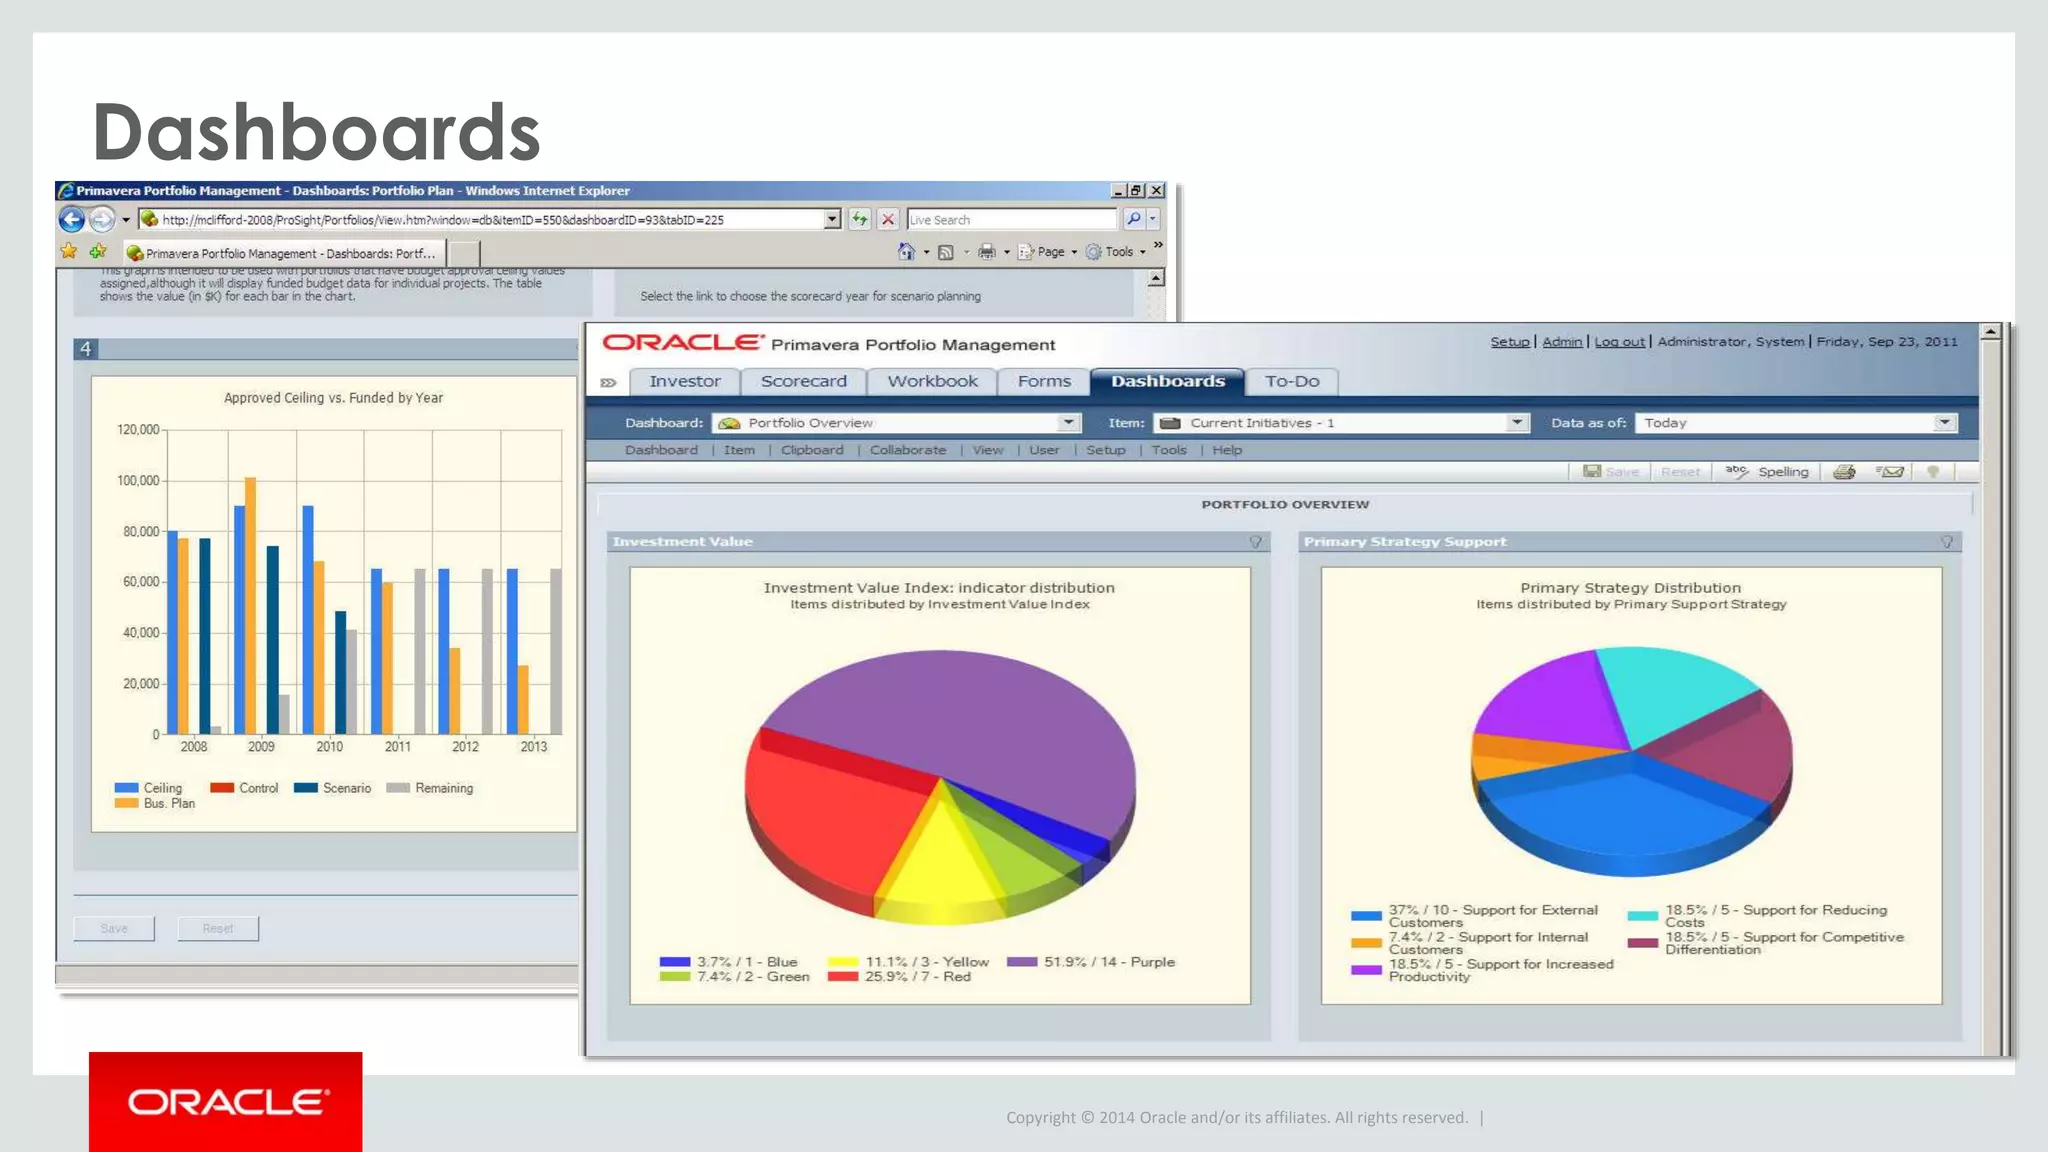Click the toolbar overflow chevron in IE
Viewport: 2048px width, 1152px height.
point(1158,244)
